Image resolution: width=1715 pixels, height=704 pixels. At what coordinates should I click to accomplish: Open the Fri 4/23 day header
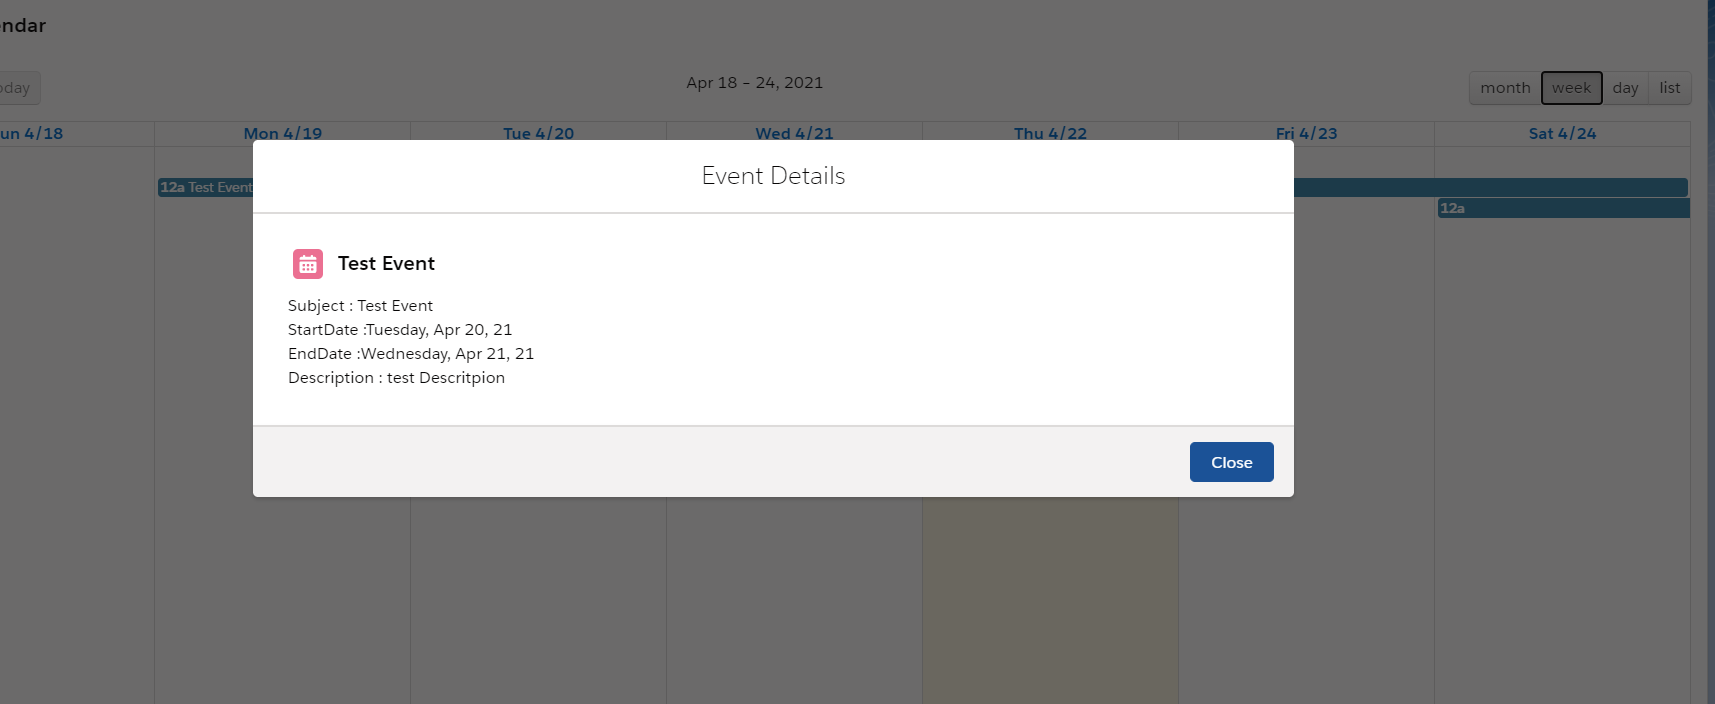coord(1306,133)
